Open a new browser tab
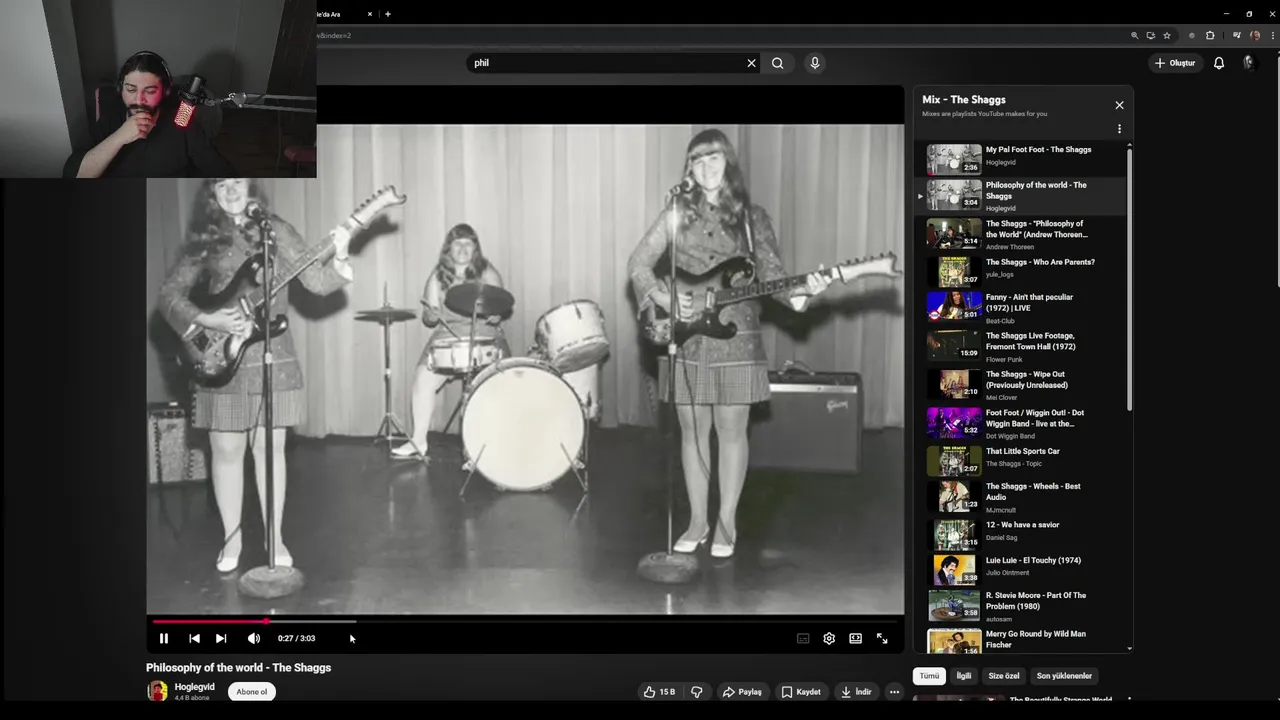The width and height of the screenshot is (1280, 720). pyautogui.click(x=388, y=14)
